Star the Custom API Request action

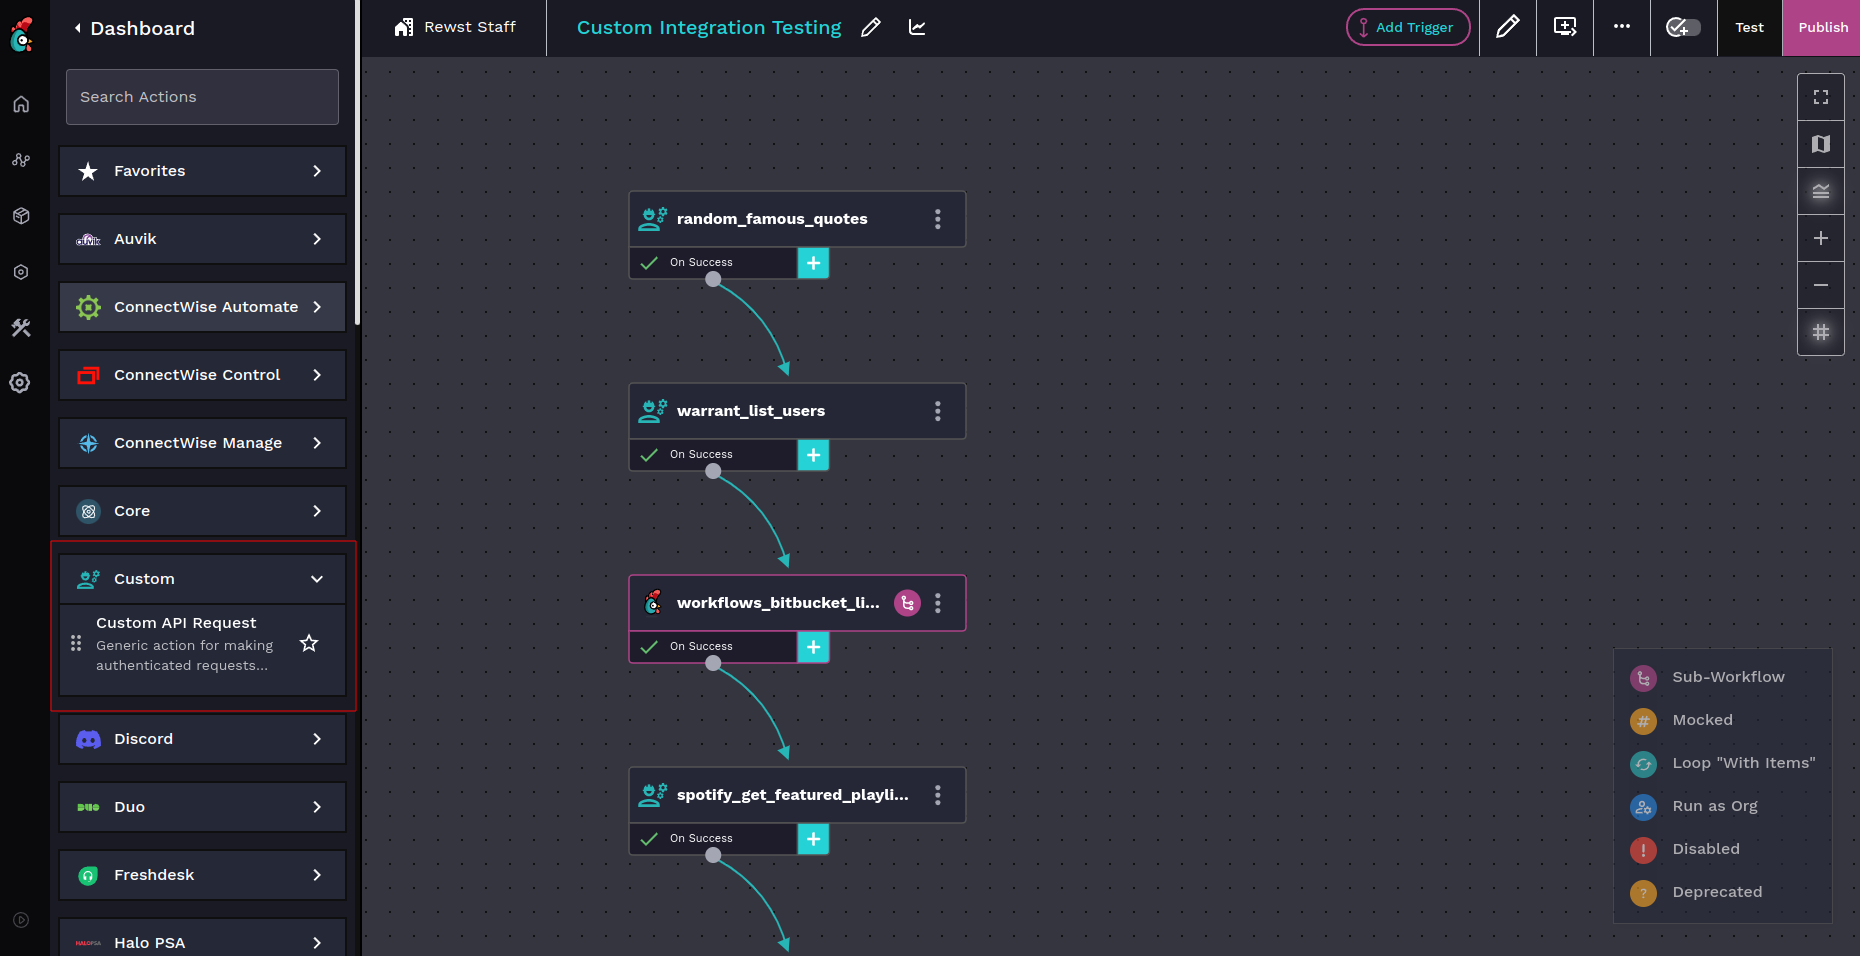click(309, 643)
